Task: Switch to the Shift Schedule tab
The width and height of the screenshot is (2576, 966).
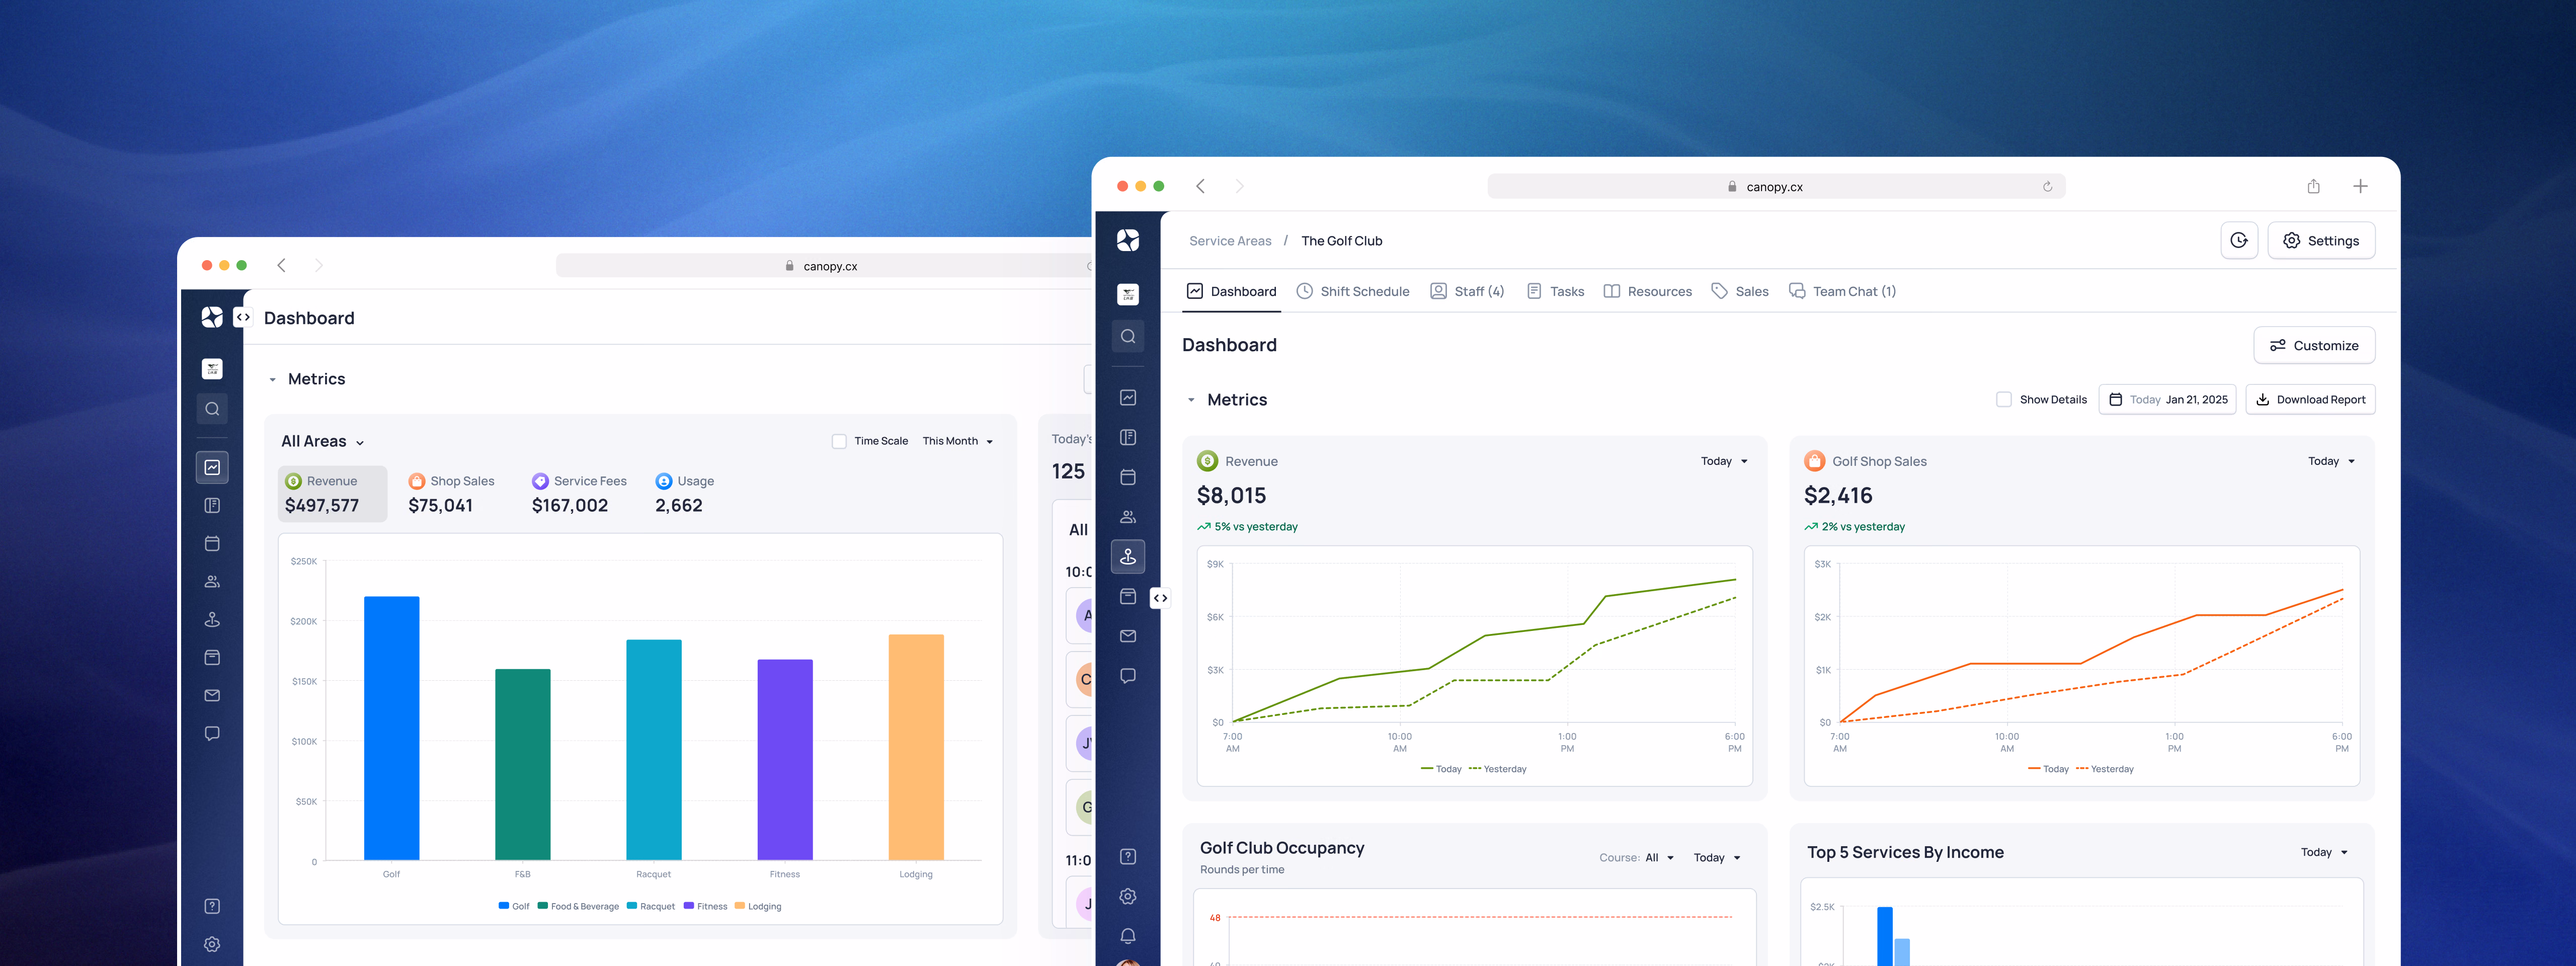Action: 1353,291
